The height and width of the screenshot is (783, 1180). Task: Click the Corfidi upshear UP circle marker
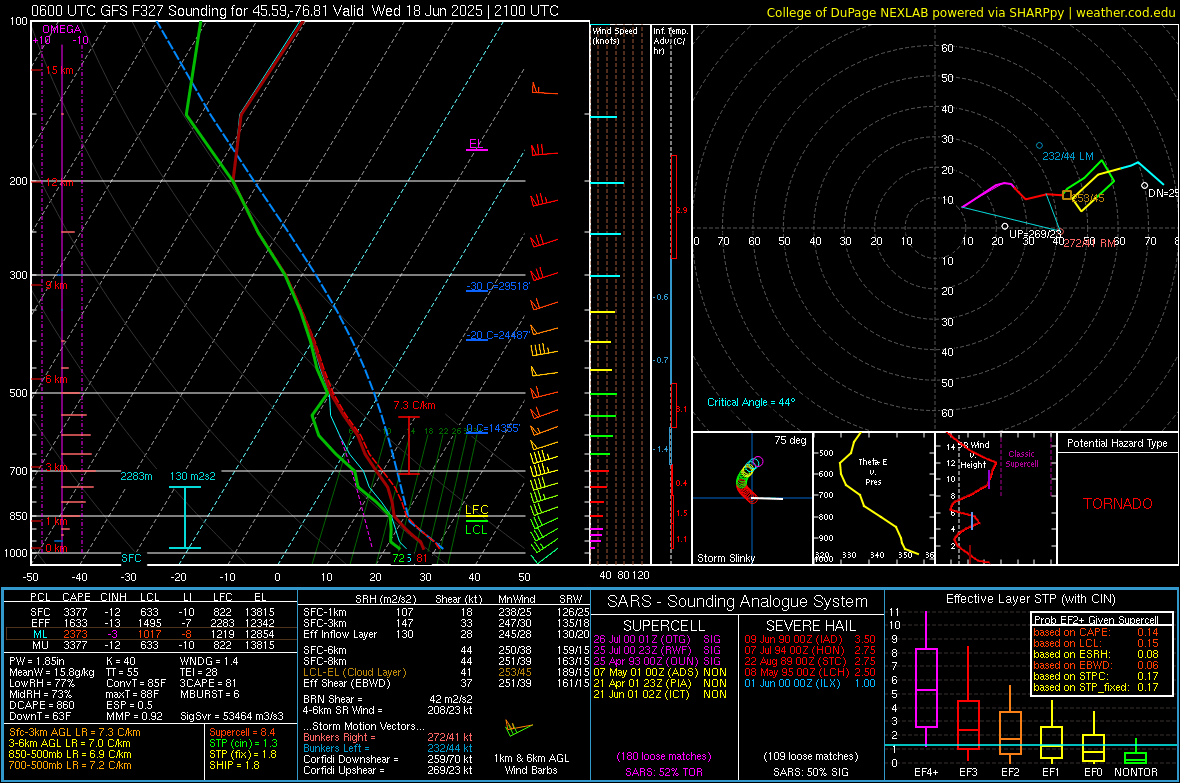click(1005, 226)
